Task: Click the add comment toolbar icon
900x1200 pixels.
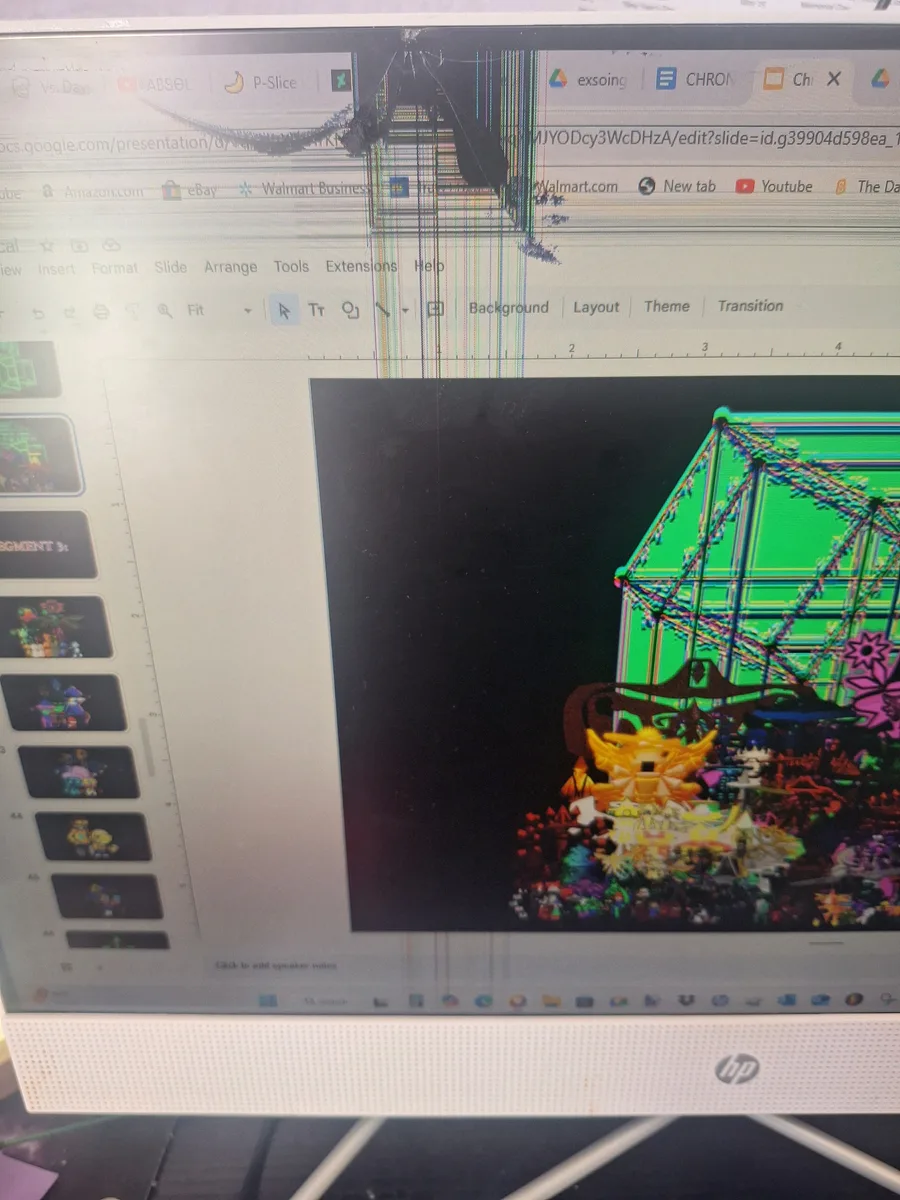Action: (435, 309)
